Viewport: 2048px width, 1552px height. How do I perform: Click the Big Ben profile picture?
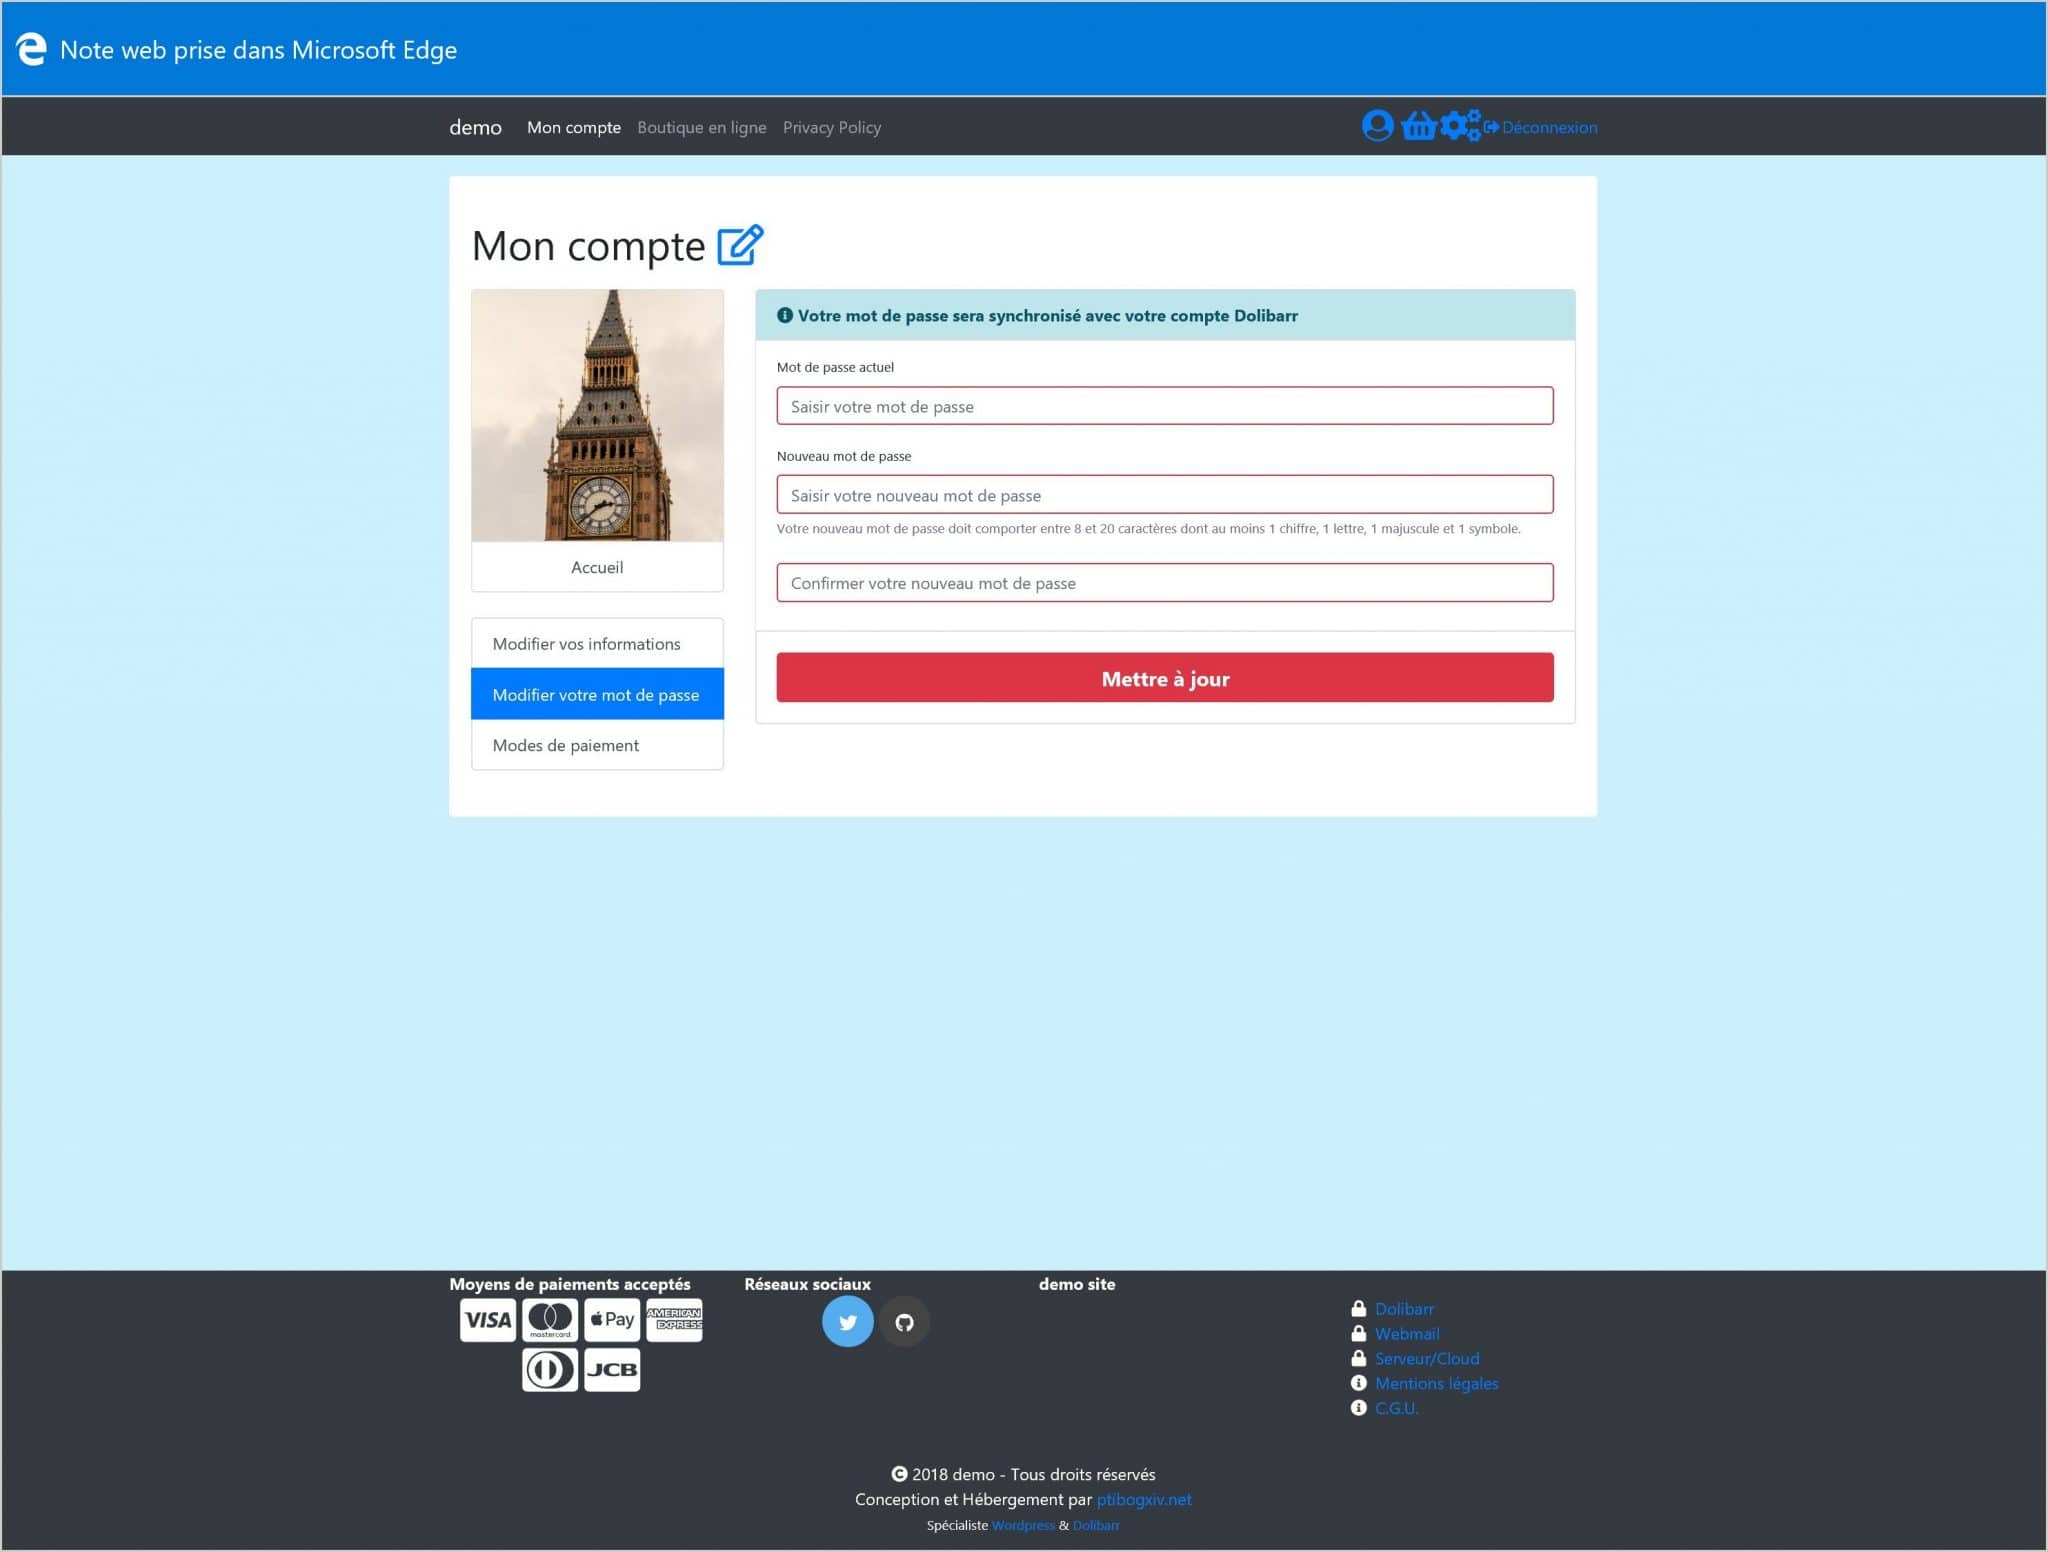597,416
